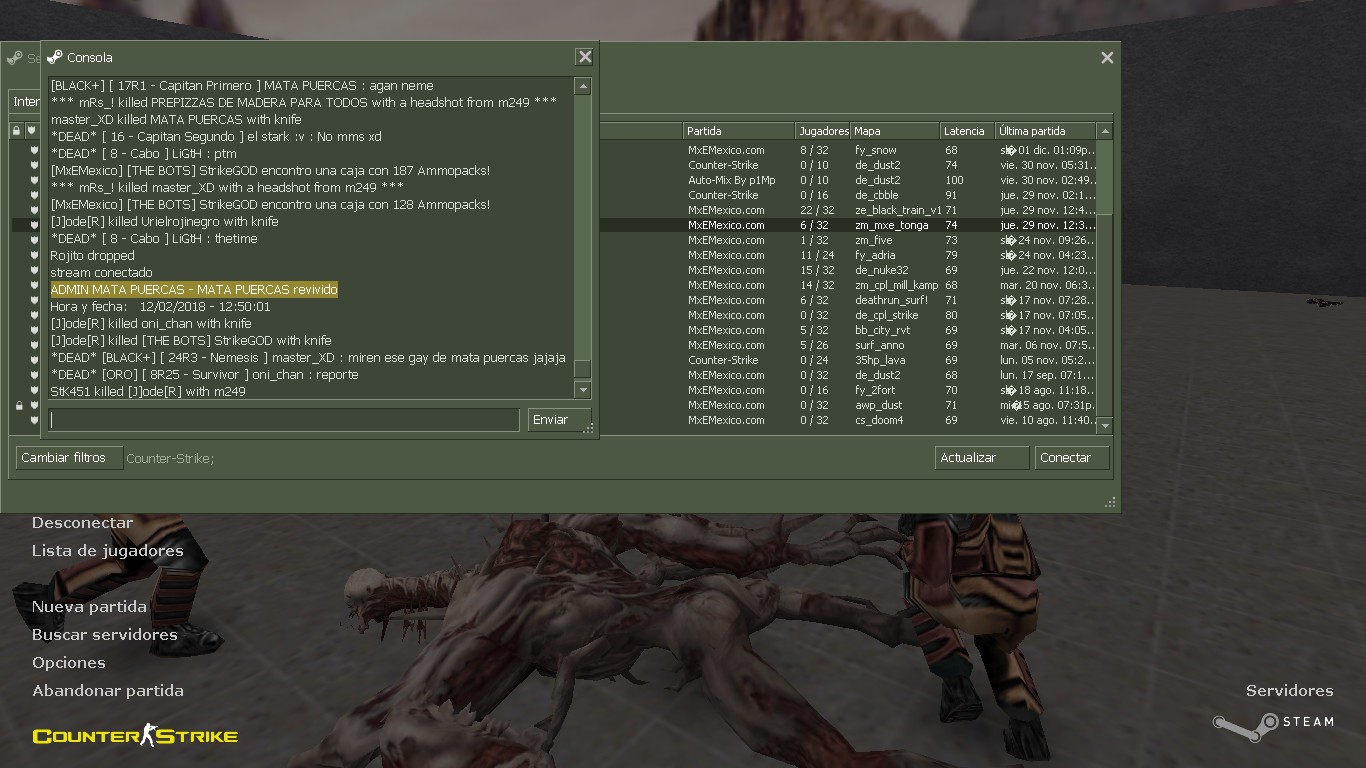The width and height of the screenshot is (1366, 768).
Task: Click the Counter-Strike logo at the bottom left
Action: click(x=135, y=737)
